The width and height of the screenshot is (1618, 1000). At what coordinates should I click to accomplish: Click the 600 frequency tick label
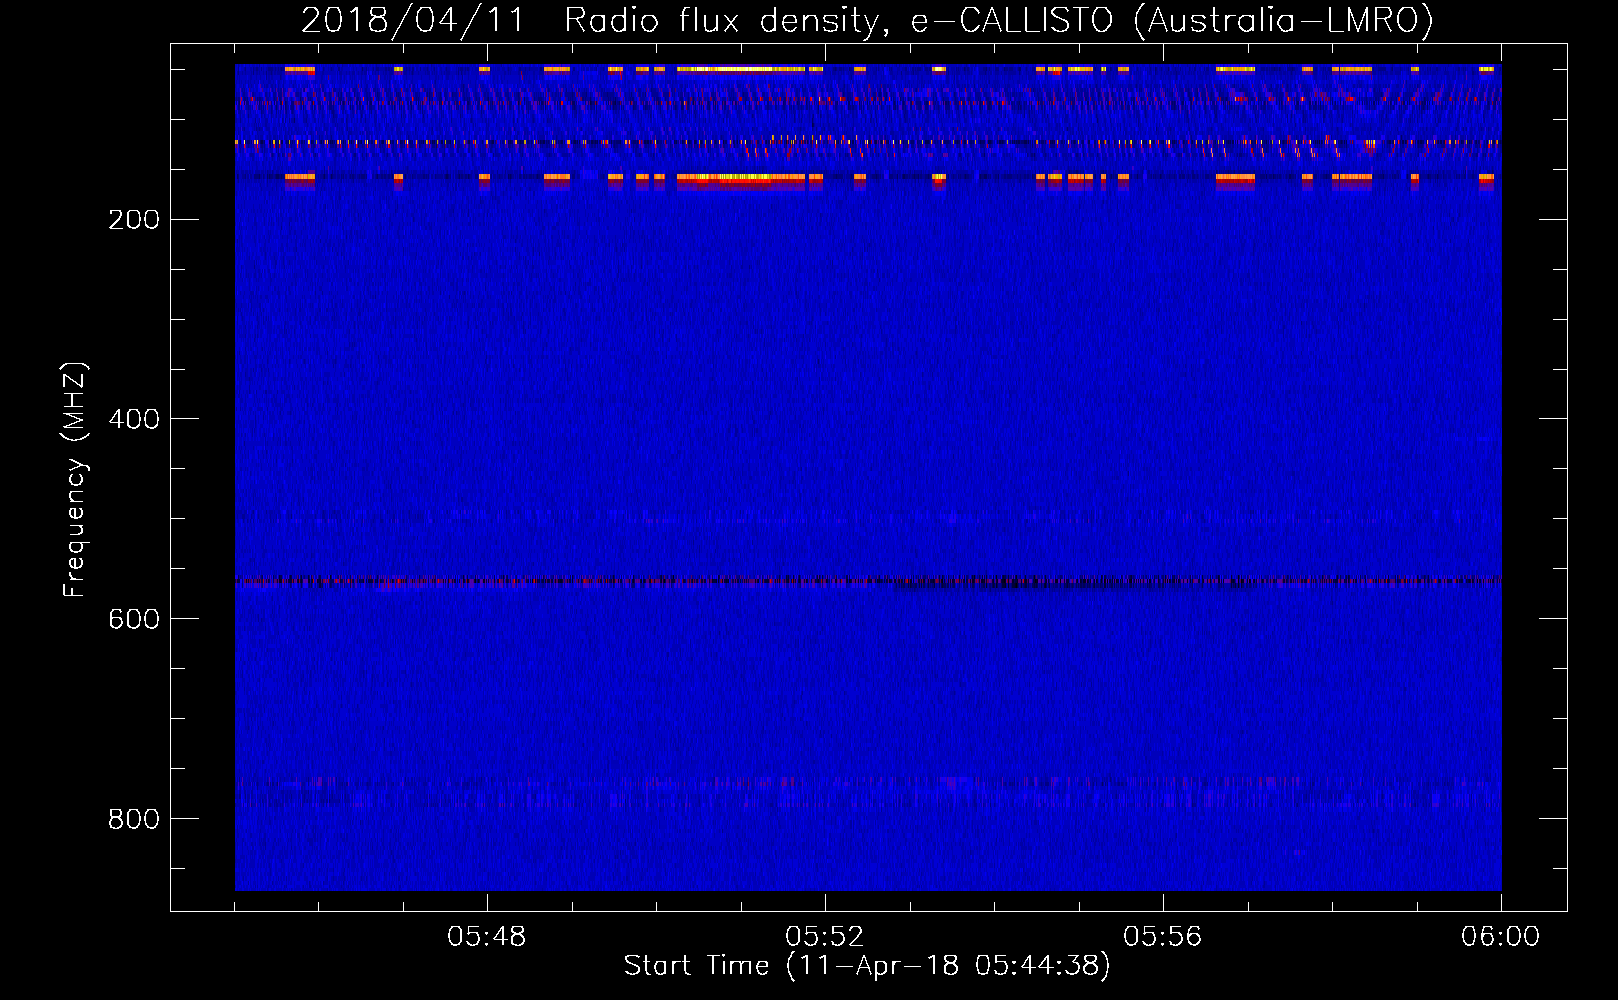pyautogui.click(x=134, y=619)
